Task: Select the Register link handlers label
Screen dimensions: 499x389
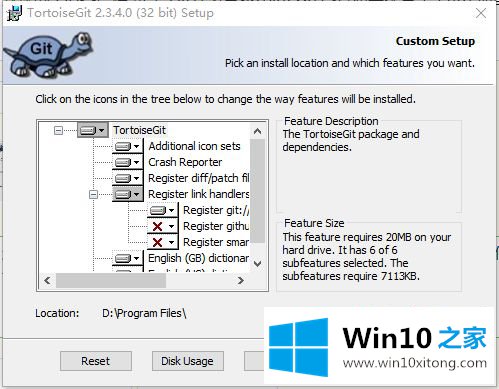Action: 199,194
